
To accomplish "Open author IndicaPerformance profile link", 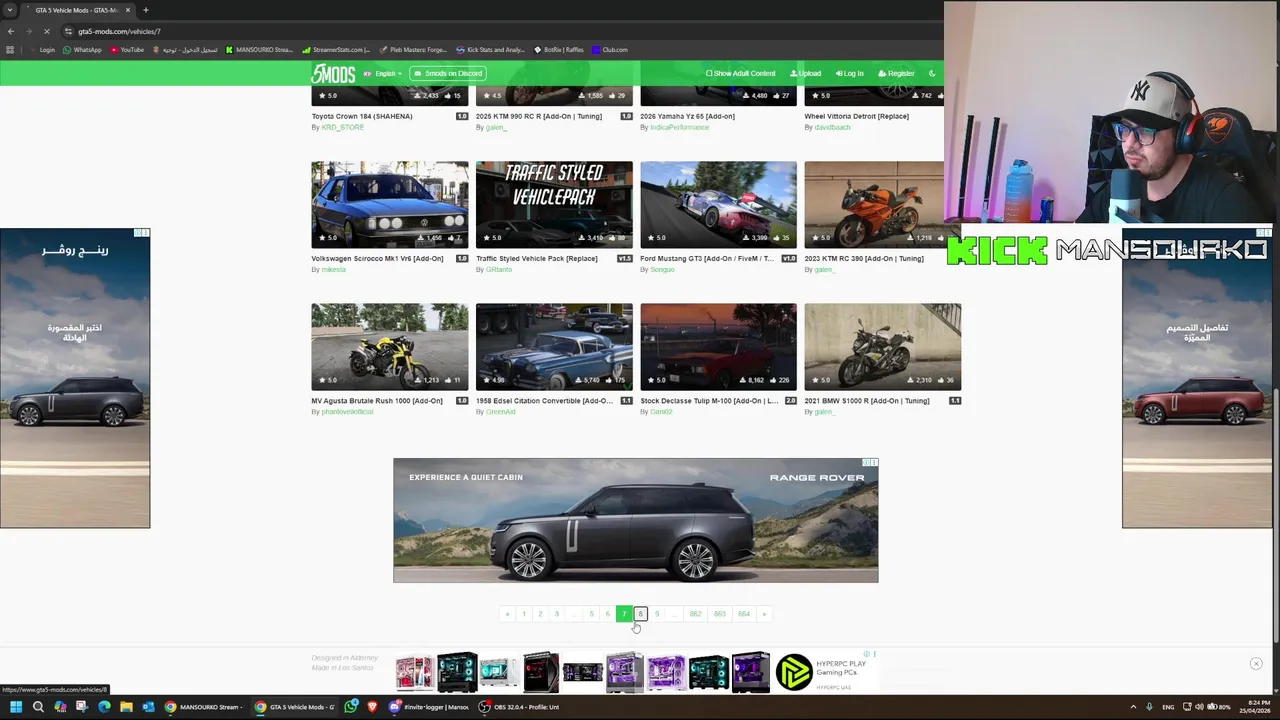I will point(679,127).
